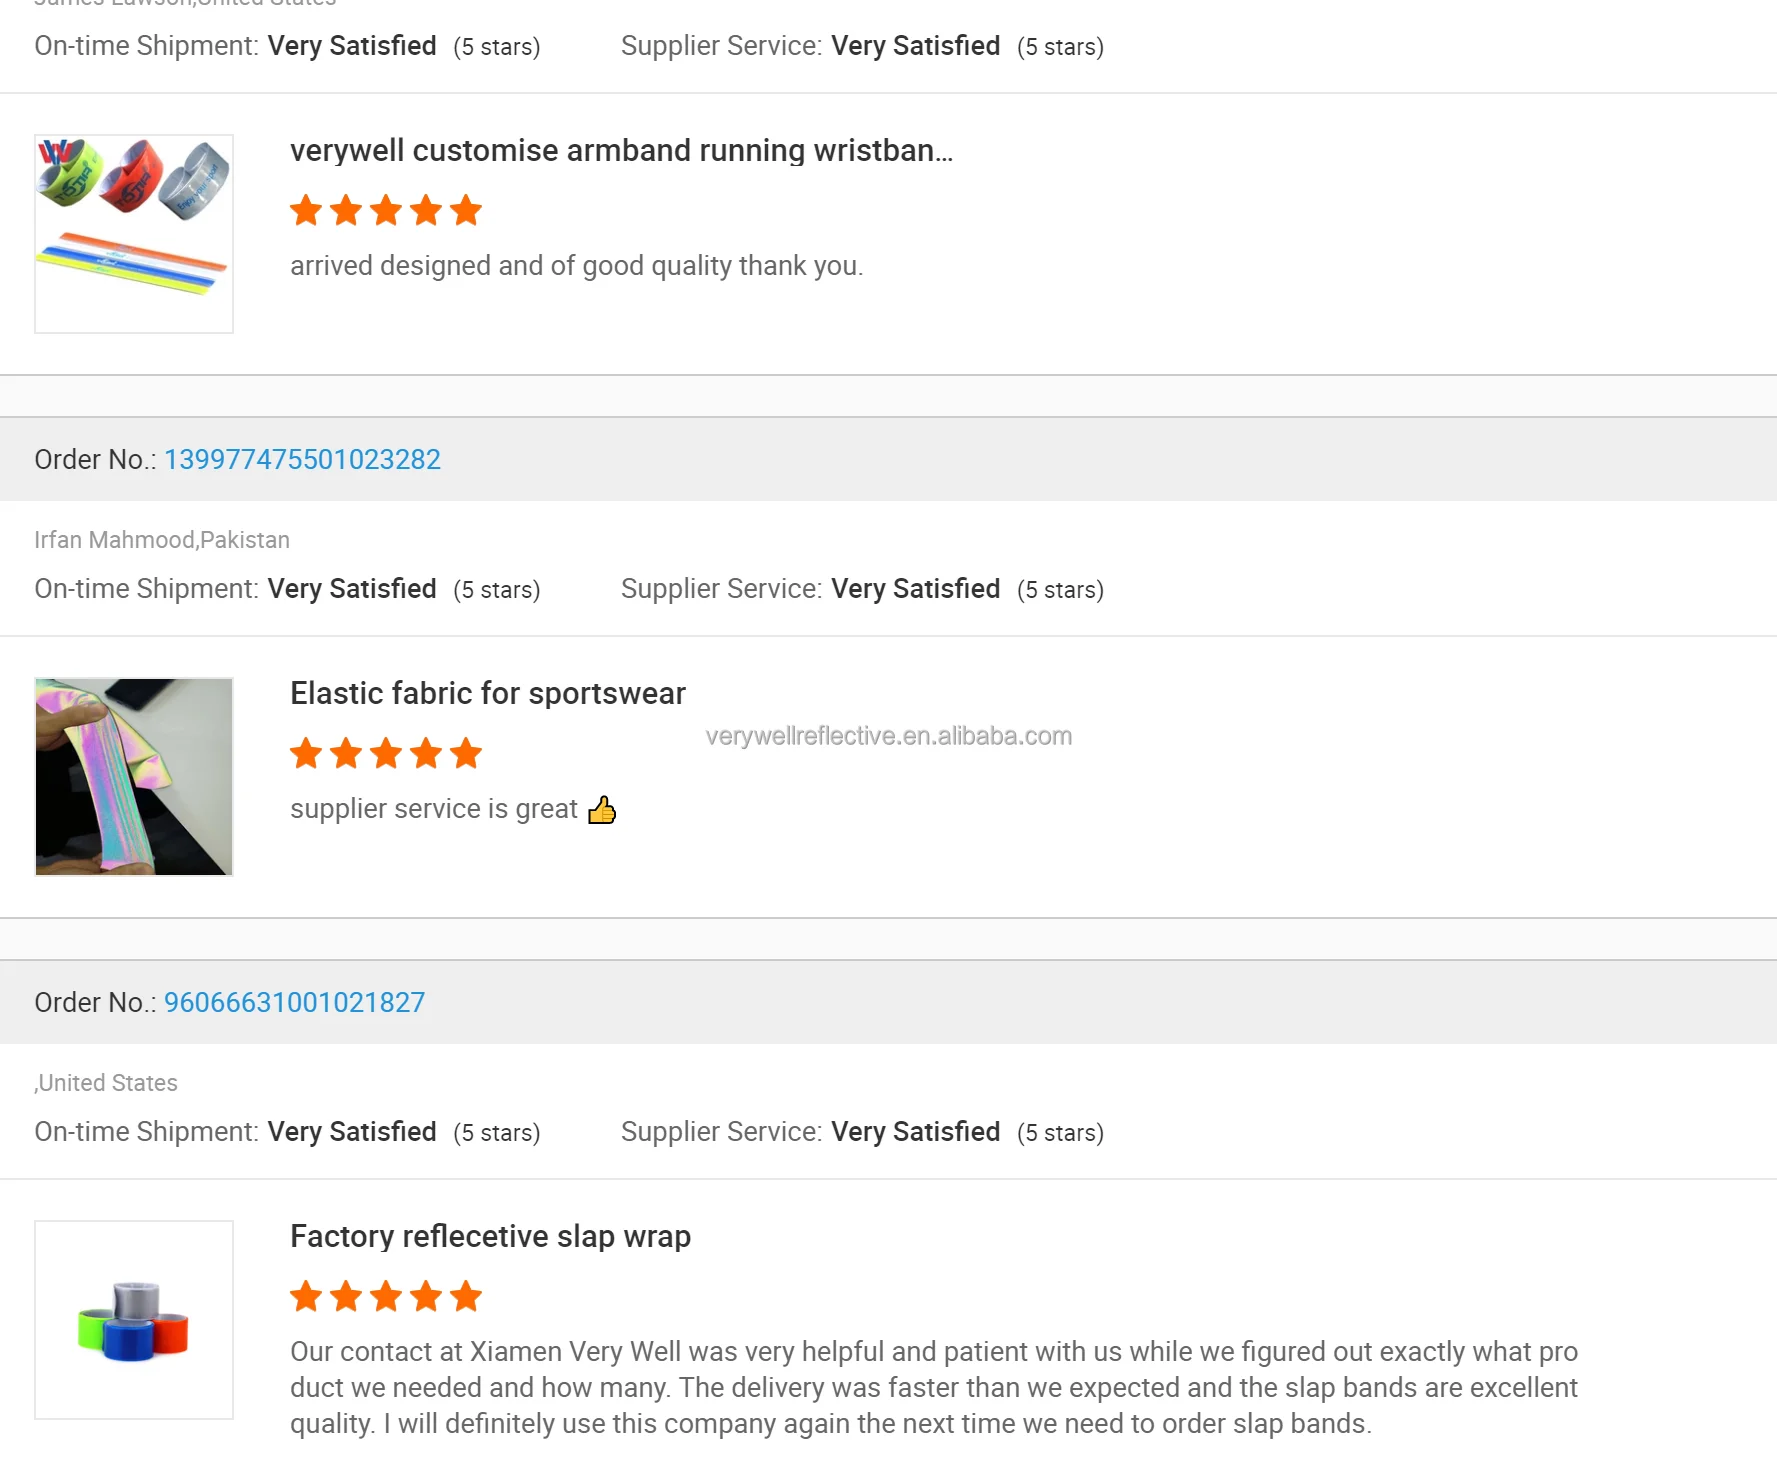Click the verywellreflective.en.alibaba.com watermark text
Viewport: 1777px width, 1474px height.
(x=888, y=736)
